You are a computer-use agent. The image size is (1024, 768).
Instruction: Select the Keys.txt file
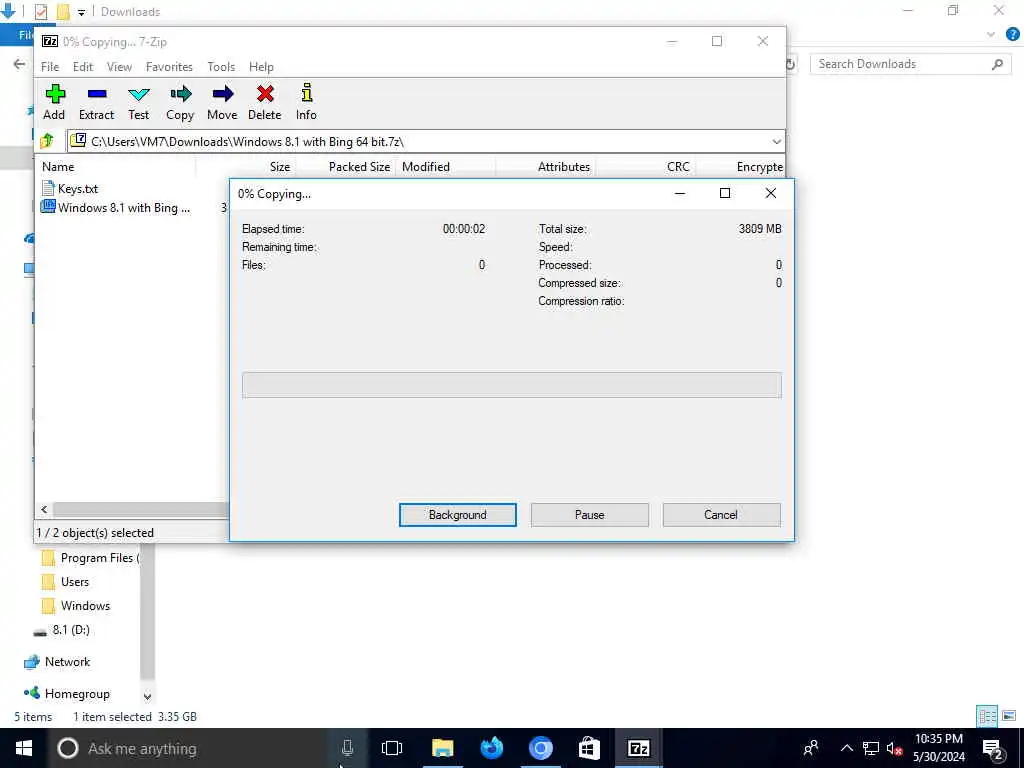[x=70, y=189]
